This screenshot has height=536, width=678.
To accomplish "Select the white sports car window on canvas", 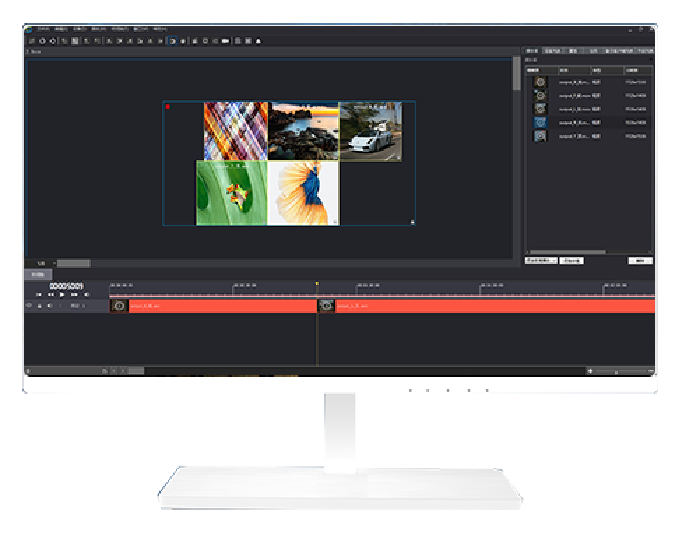I will 371,132.
